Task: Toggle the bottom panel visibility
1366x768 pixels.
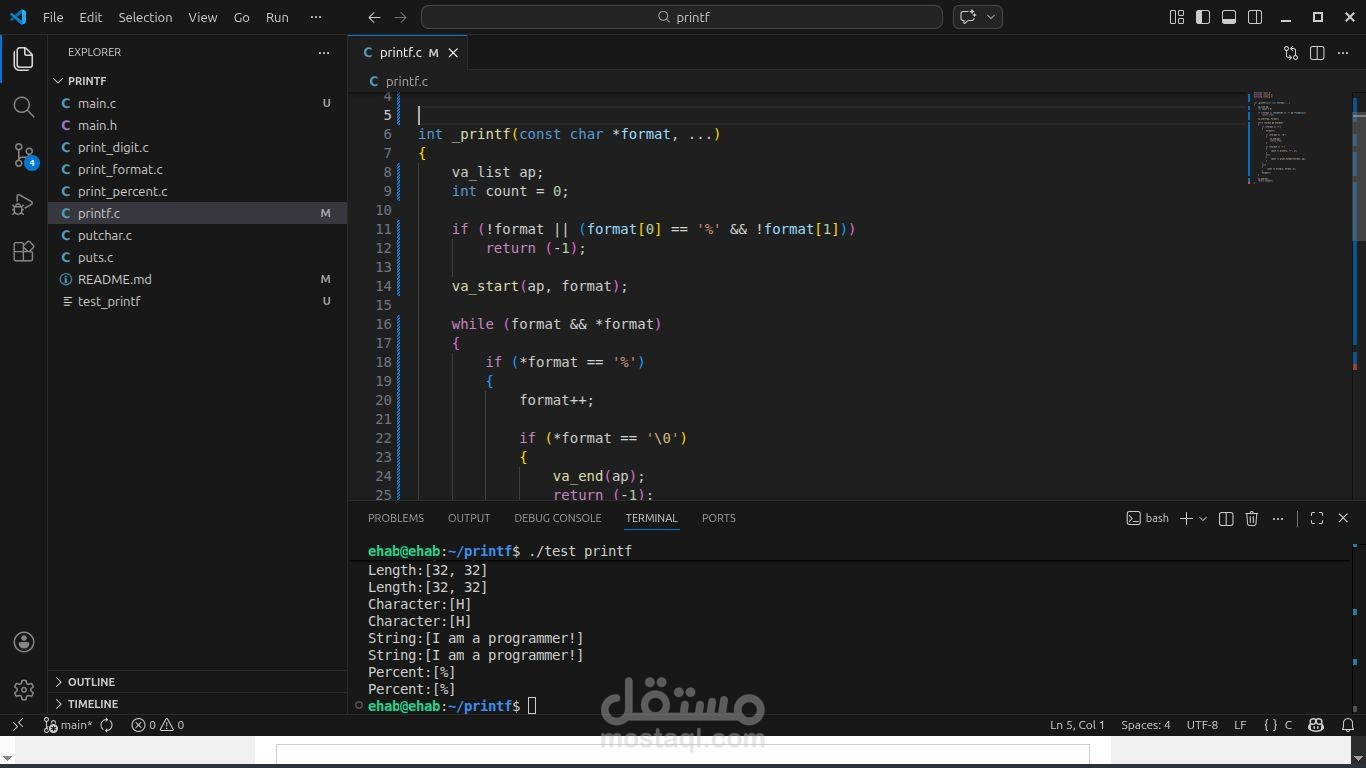Action: click(x=1229, y=17)
